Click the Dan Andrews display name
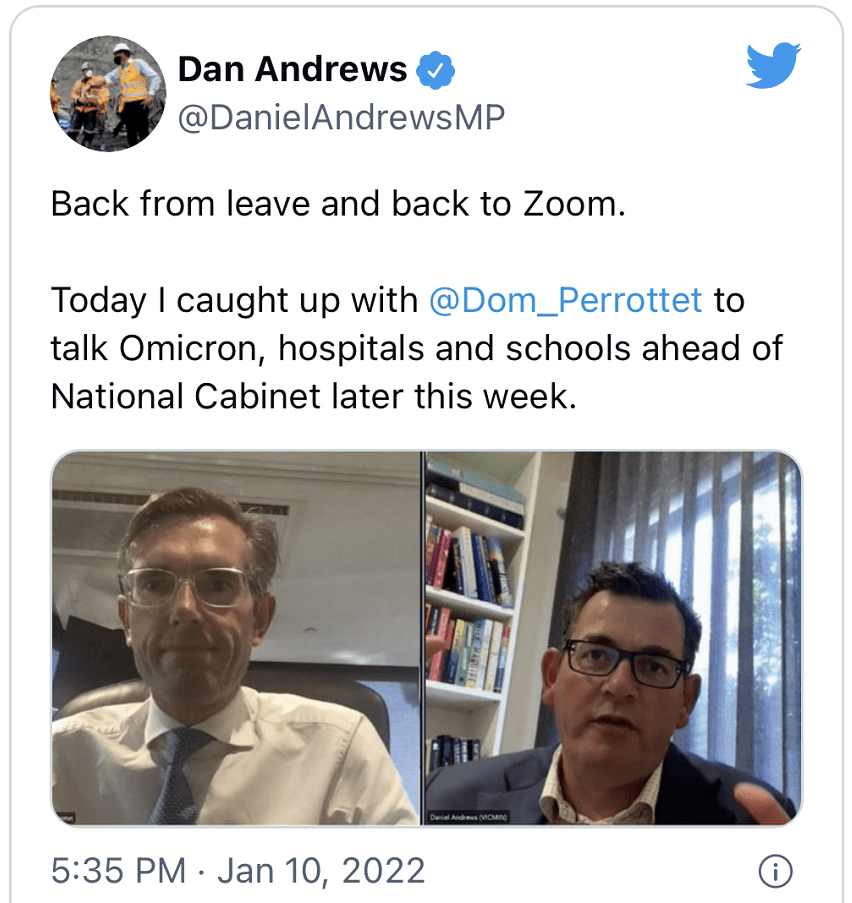Screen dimensions: 852x903 tap(292, 70)
